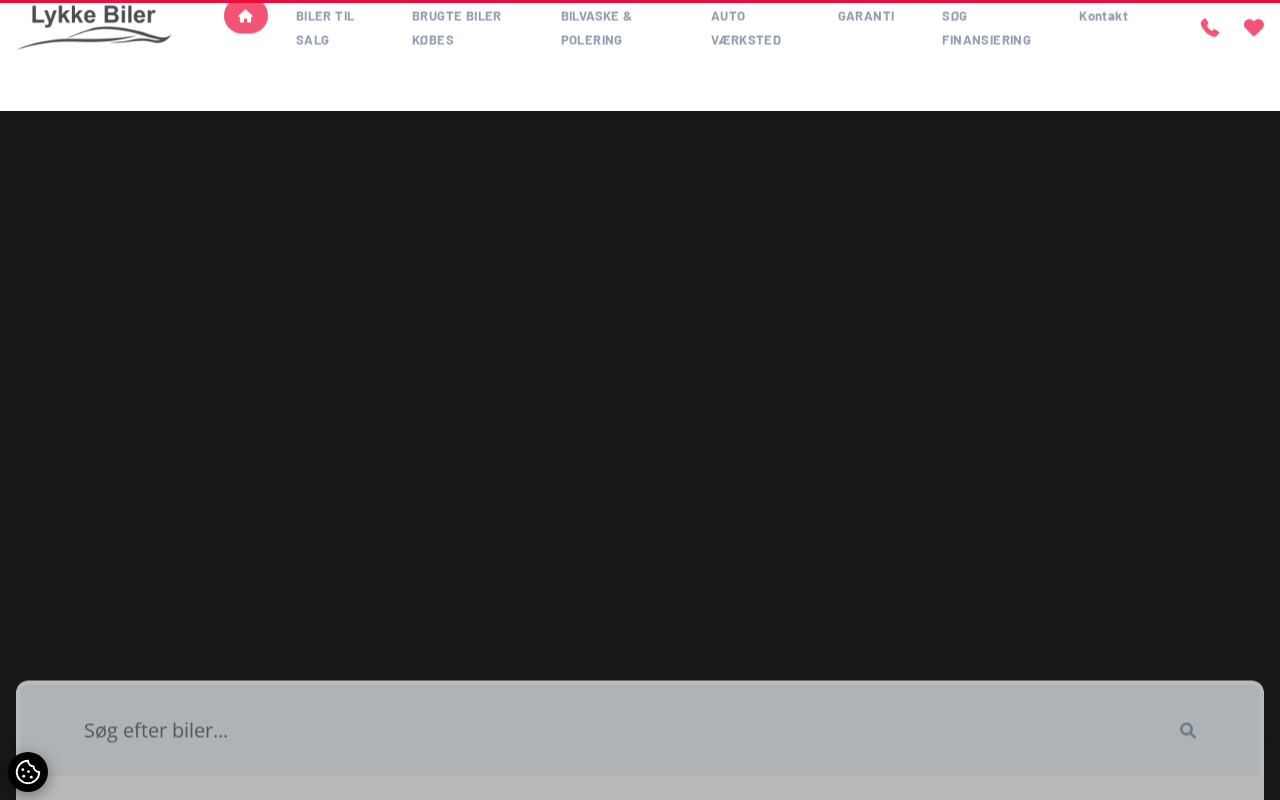This screenshot has width=1280, height=800.
Task: Open Biler til salg menu
Action: (326, 28)
